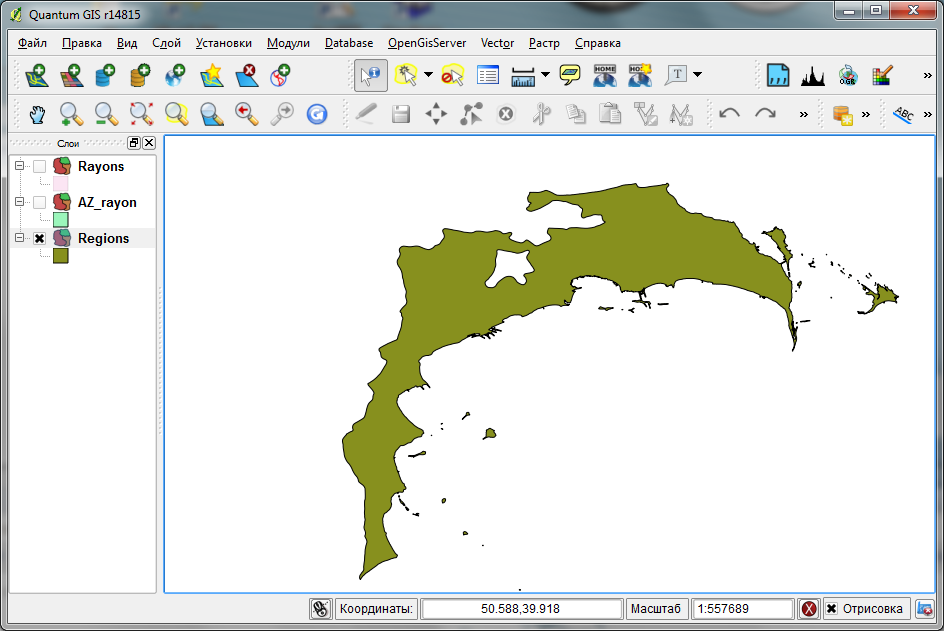Open the measure tool dropdown arrow
This screenshot has width=944, height=631.
tap(545, 75)
